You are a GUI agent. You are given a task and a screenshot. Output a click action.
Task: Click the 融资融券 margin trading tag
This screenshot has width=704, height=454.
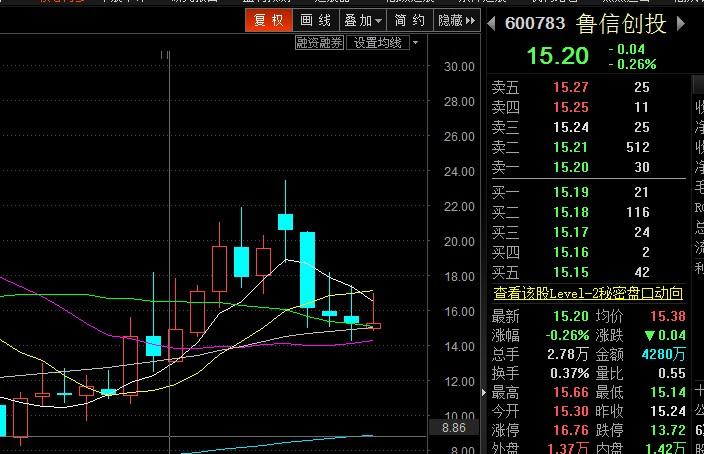click(320, 43)
